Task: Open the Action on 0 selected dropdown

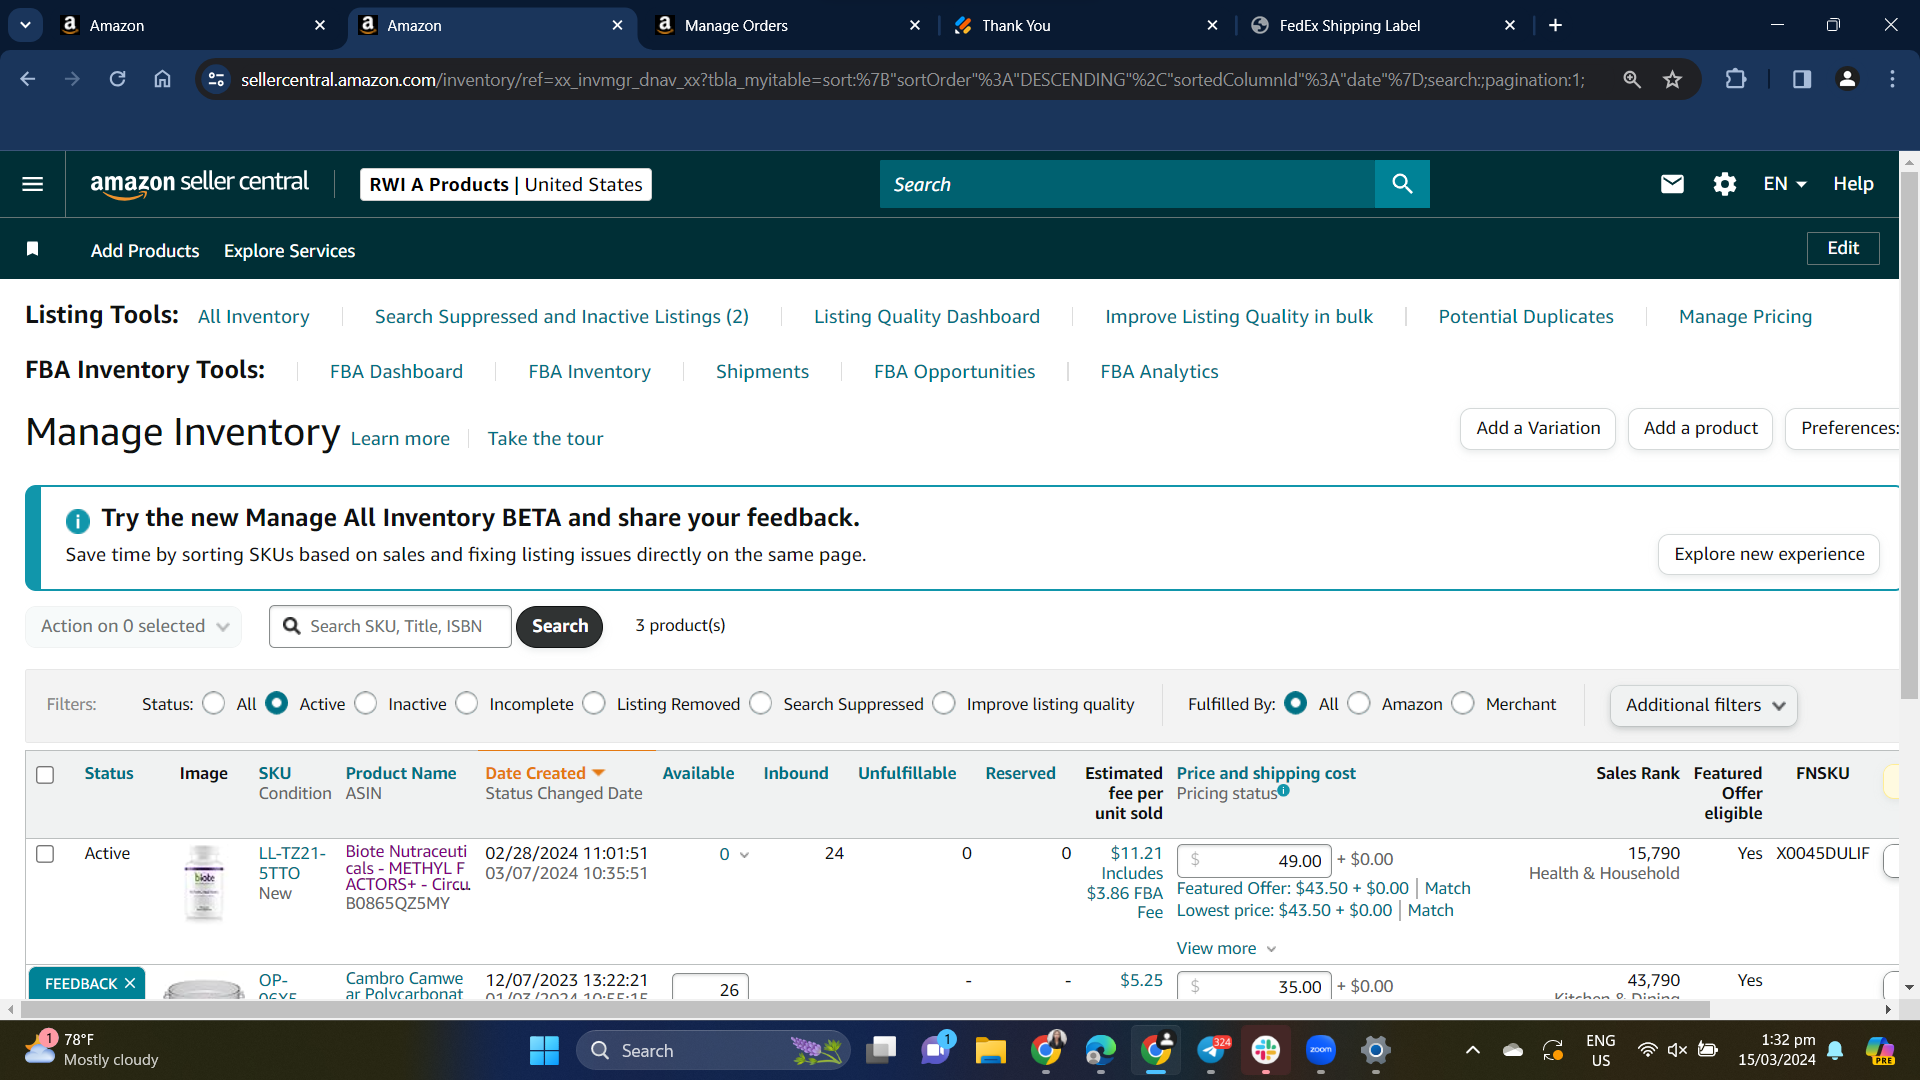Action: pyautogui.click(x=134, y=626)
